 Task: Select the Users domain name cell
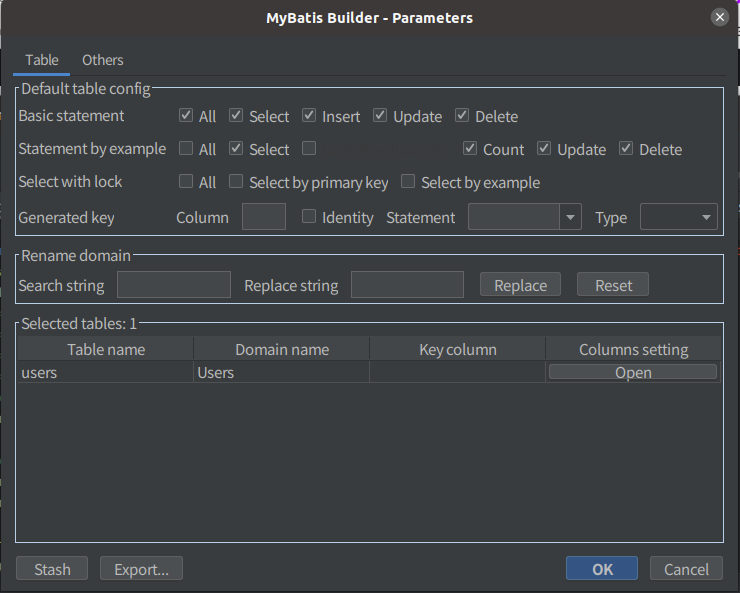click(x=282, y=372)
